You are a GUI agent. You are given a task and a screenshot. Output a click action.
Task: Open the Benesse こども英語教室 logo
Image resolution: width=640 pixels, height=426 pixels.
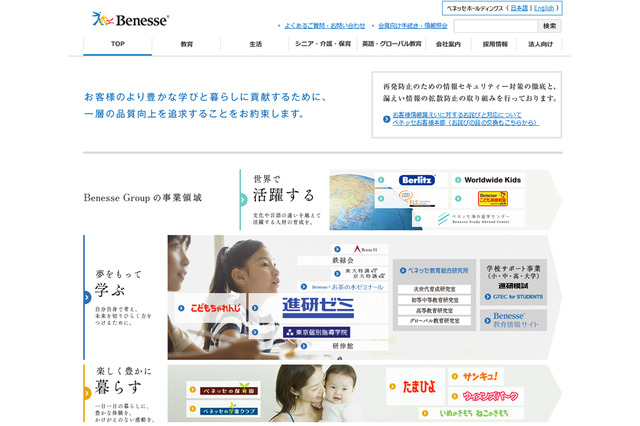coord(493,199)
